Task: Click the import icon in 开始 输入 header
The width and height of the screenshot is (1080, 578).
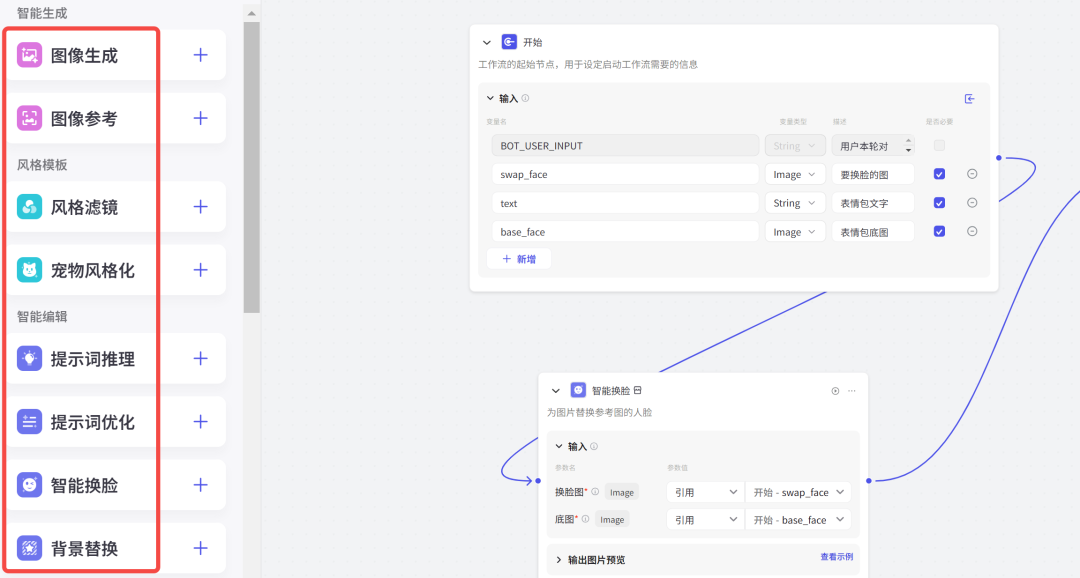Action: (x=969, y=99)
